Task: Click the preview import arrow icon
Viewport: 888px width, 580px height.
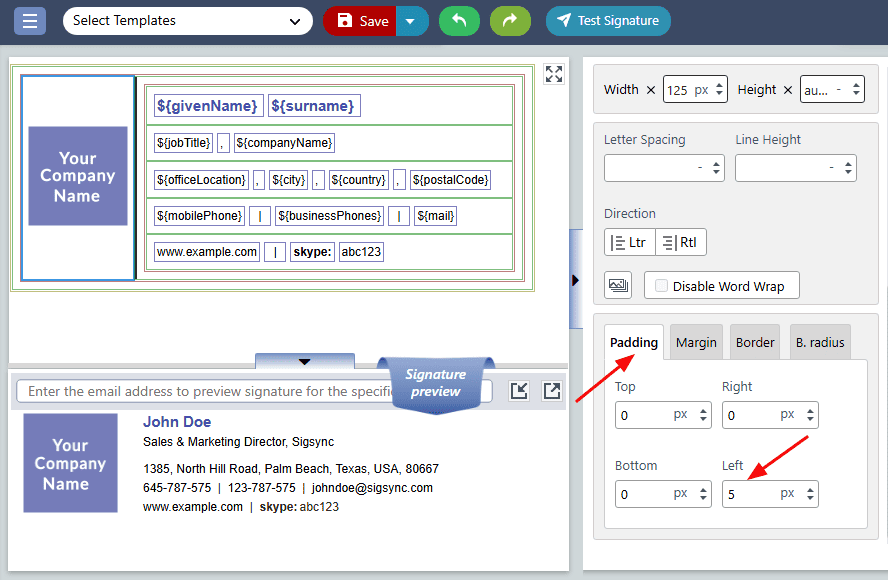Action: click(519, 391)
